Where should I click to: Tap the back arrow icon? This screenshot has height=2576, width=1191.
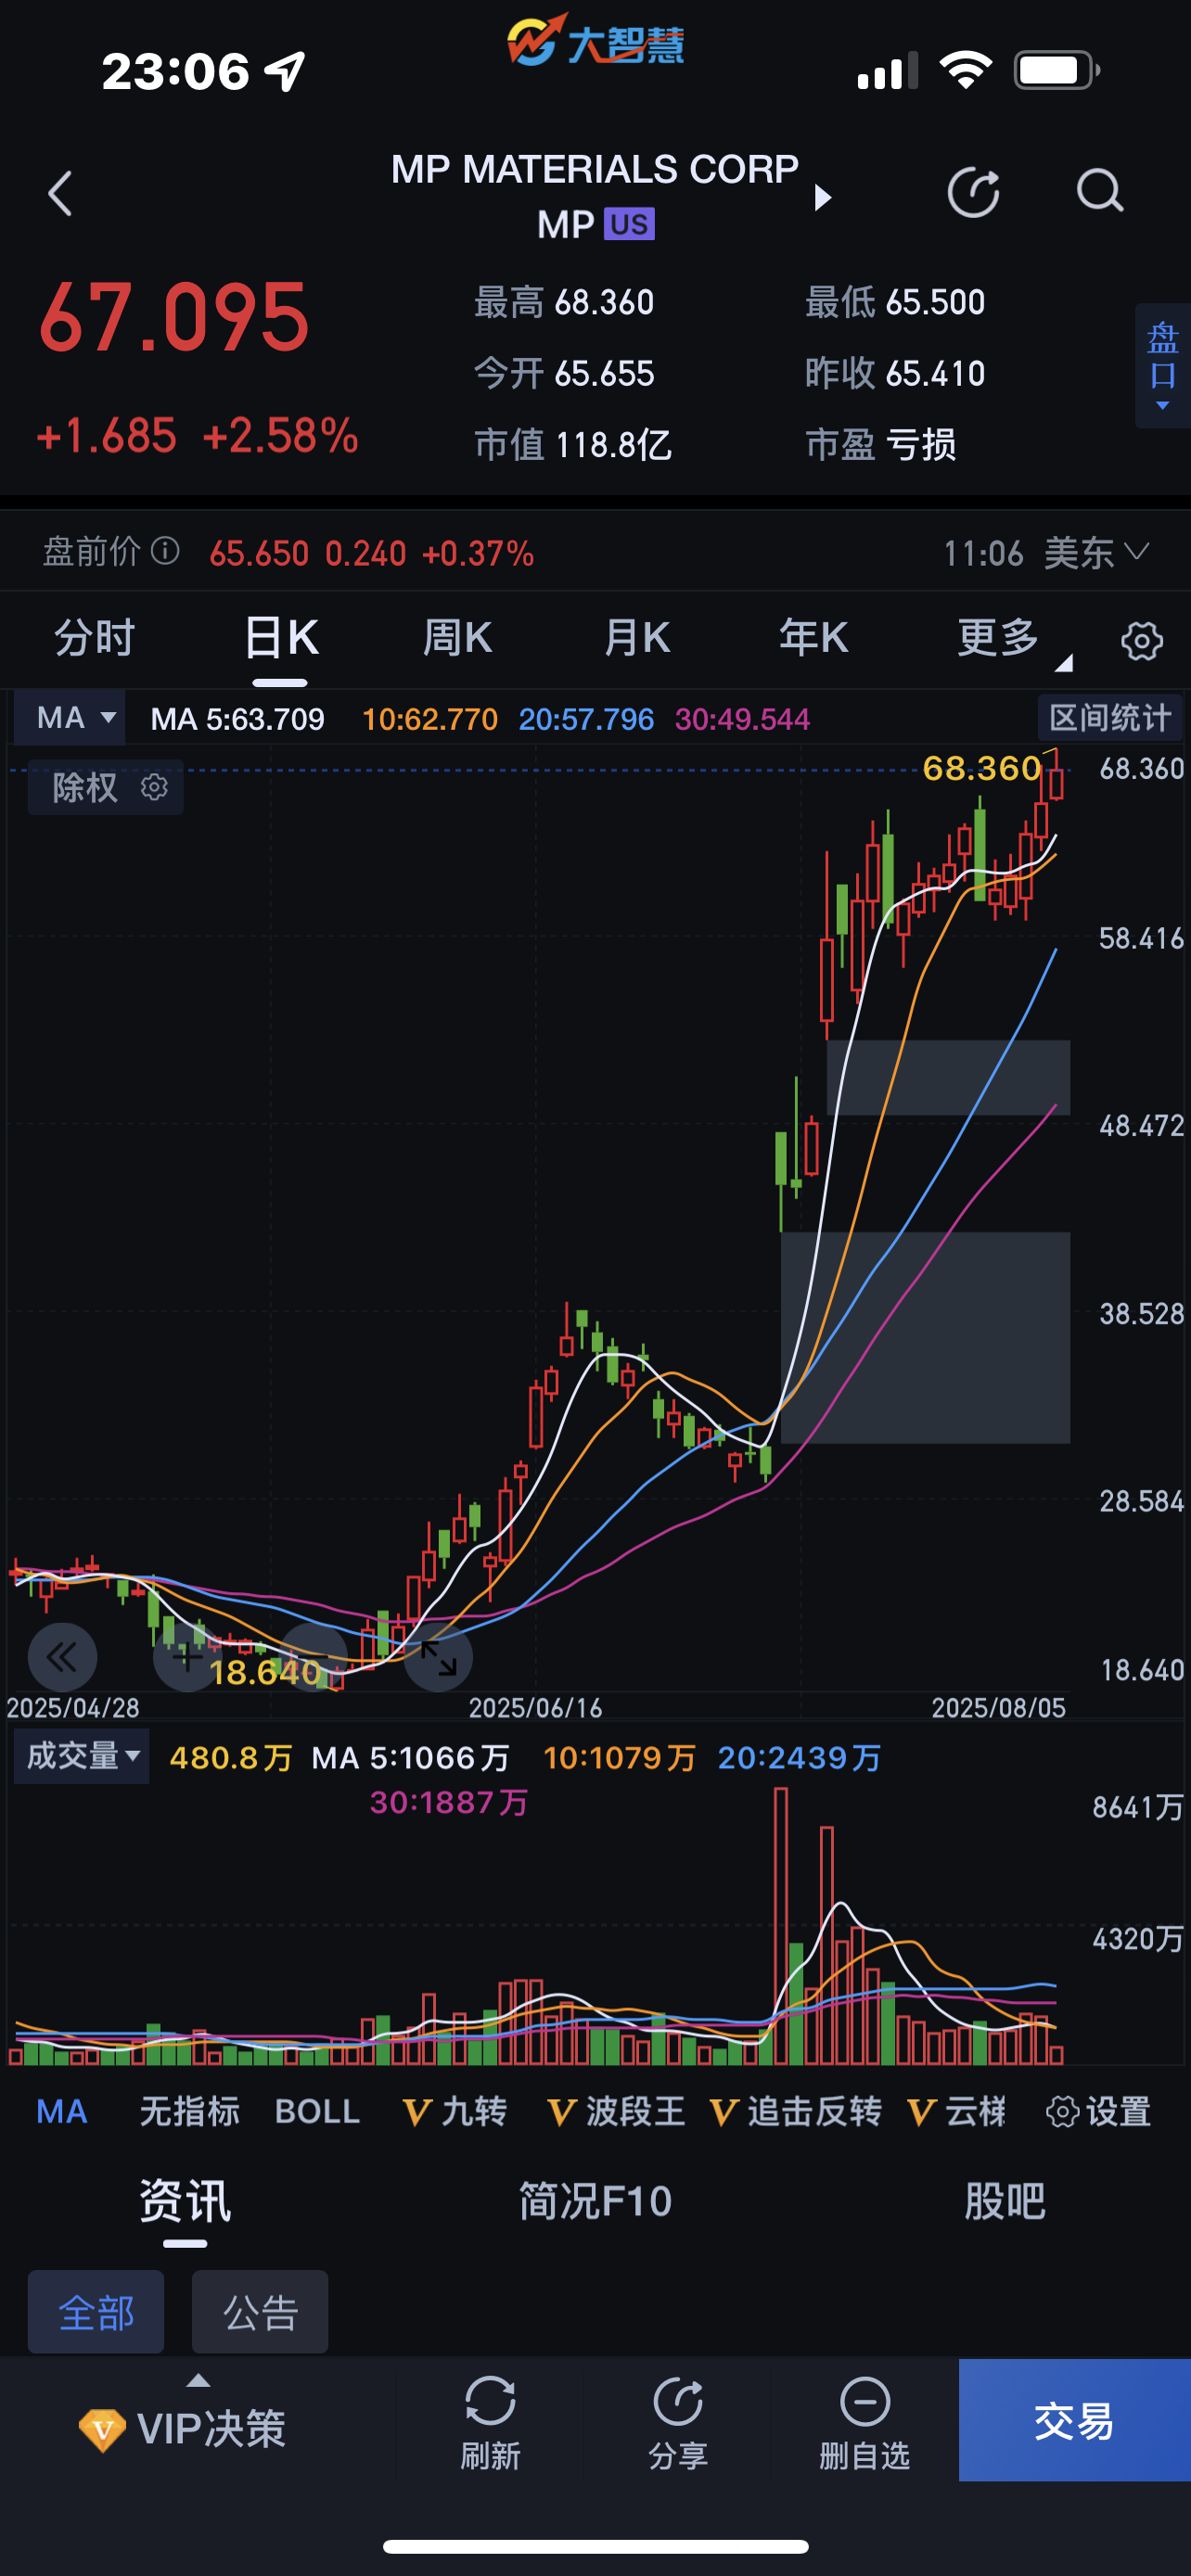coord(60,193)
